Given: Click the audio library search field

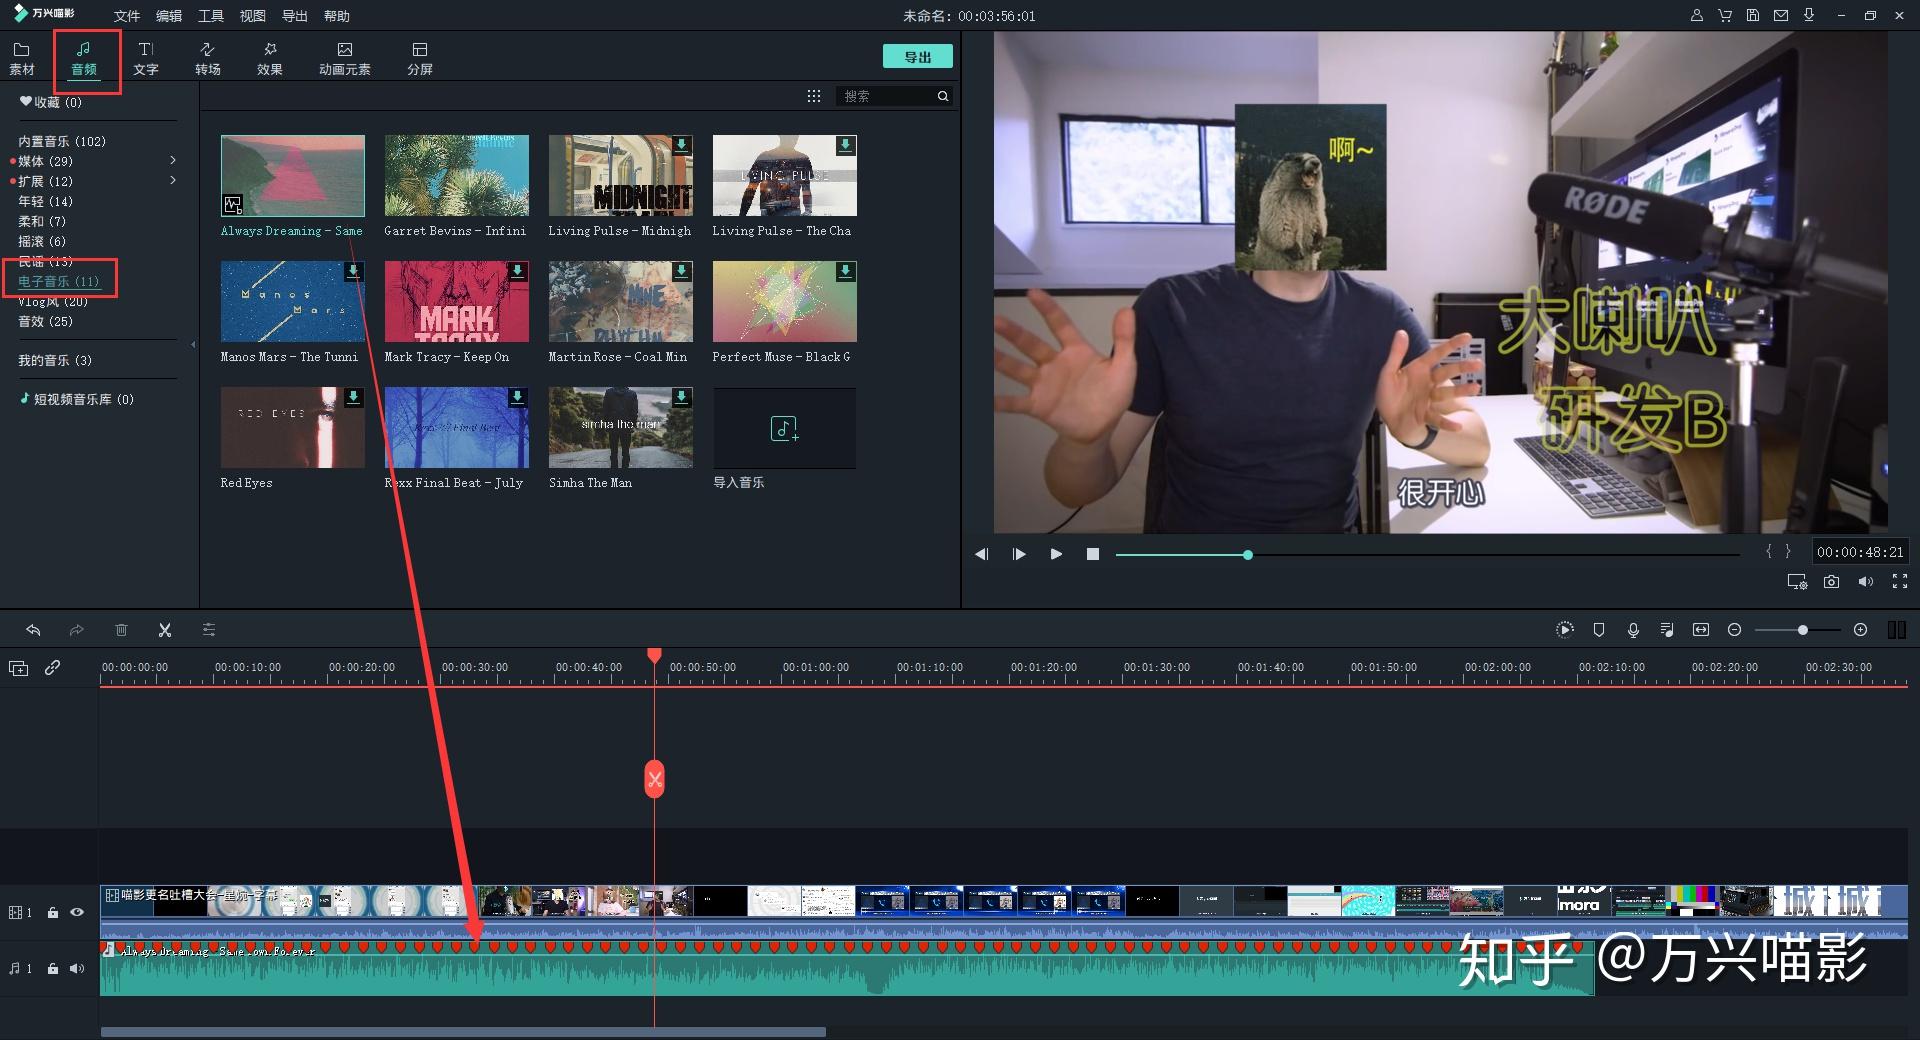Looking at the screenshot, I should pos(885,96).
